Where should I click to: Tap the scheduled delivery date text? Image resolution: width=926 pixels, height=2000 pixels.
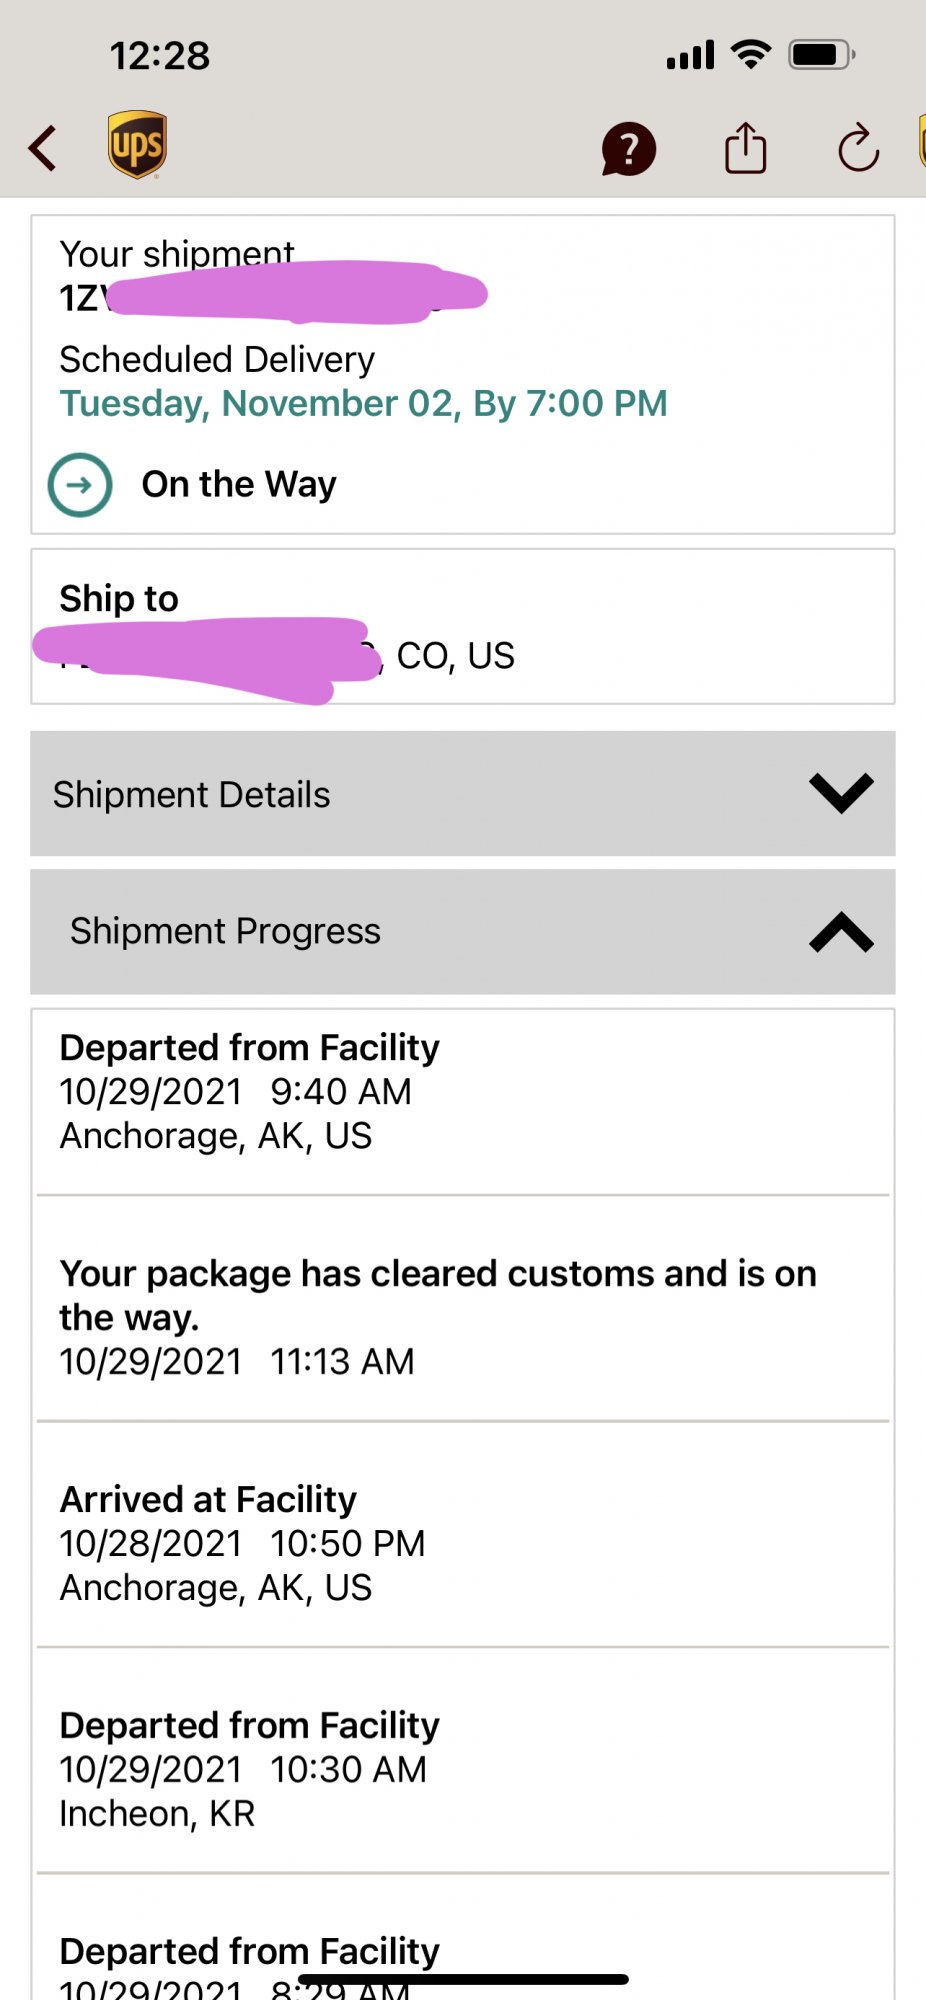point(363,404)
